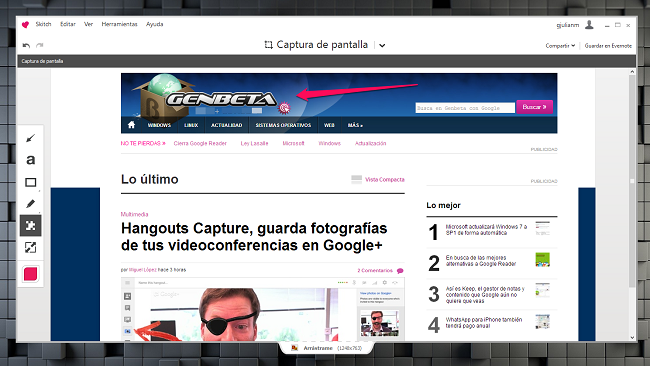Click the Multimedia category link
Viewport: 650px width, 366px height.
(x=134, y=214)
